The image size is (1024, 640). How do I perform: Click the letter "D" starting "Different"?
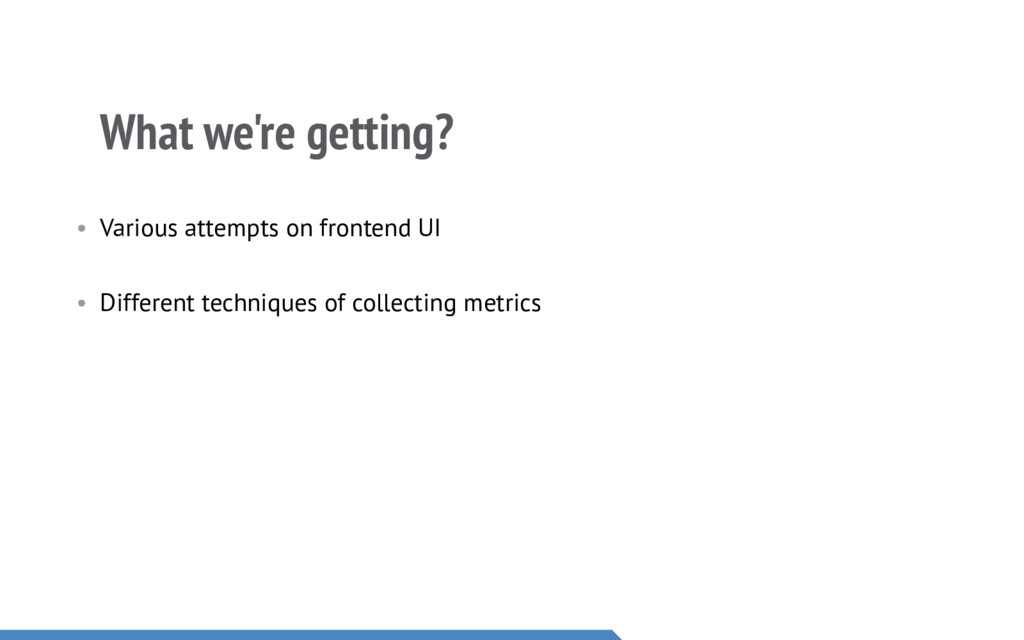click(x=108, y=302)
